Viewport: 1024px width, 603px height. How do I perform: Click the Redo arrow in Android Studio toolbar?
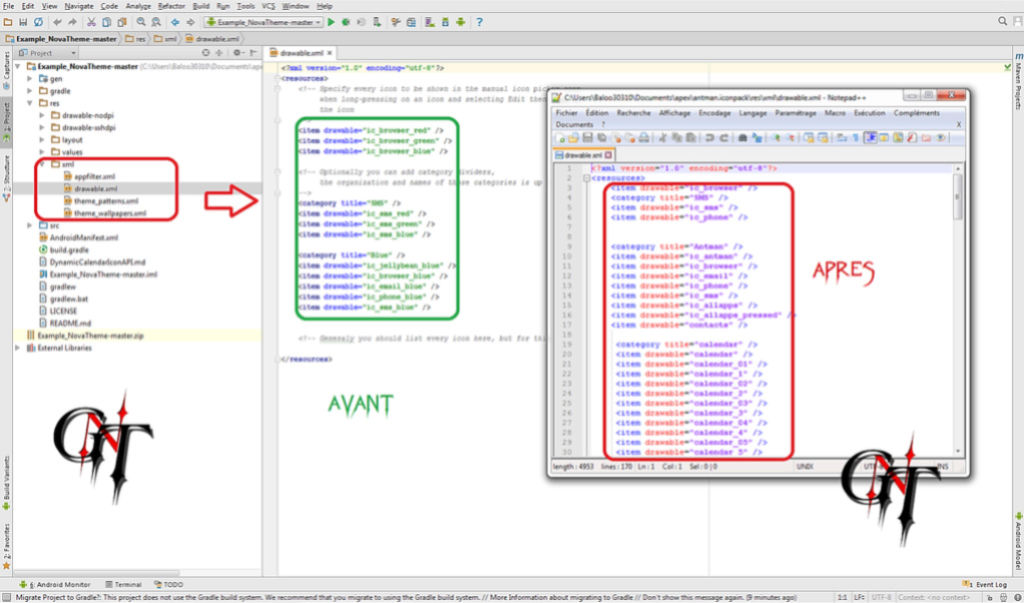tap(72, 22)
